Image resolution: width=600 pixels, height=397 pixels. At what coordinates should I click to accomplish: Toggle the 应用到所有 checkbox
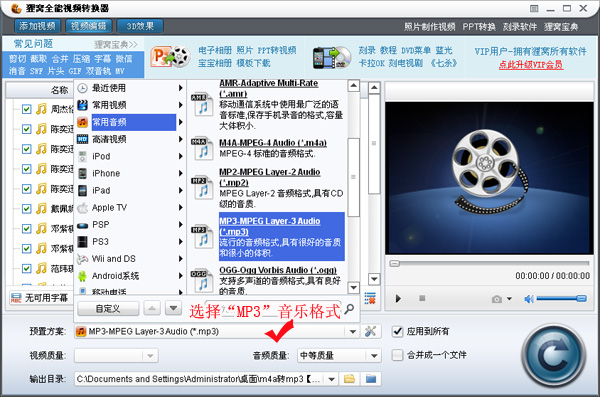coord(398,331)
